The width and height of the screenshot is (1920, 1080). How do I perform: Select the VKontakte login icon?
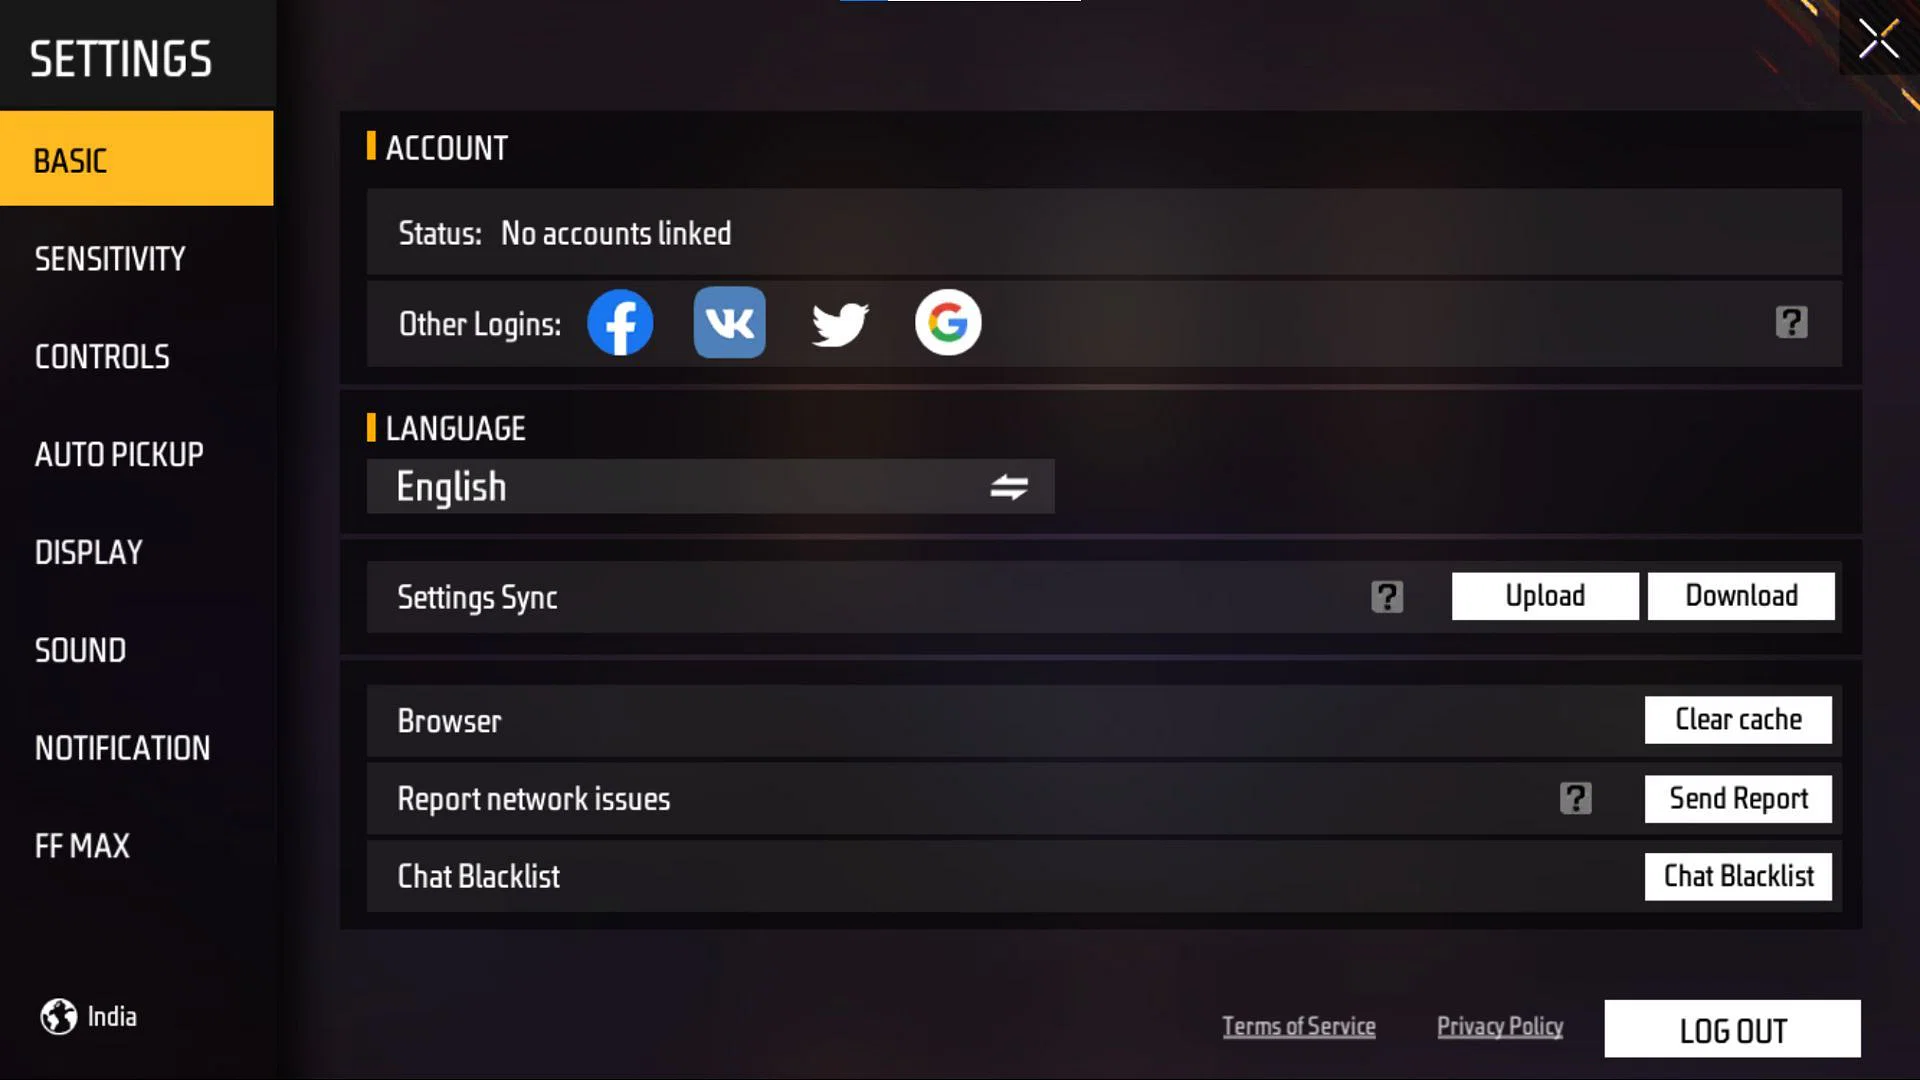pos(729,322)
